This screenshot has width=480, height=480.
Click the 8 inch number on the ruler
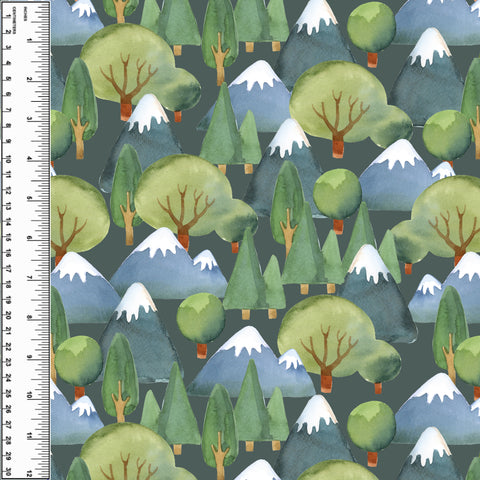click(x=30, y=317)
